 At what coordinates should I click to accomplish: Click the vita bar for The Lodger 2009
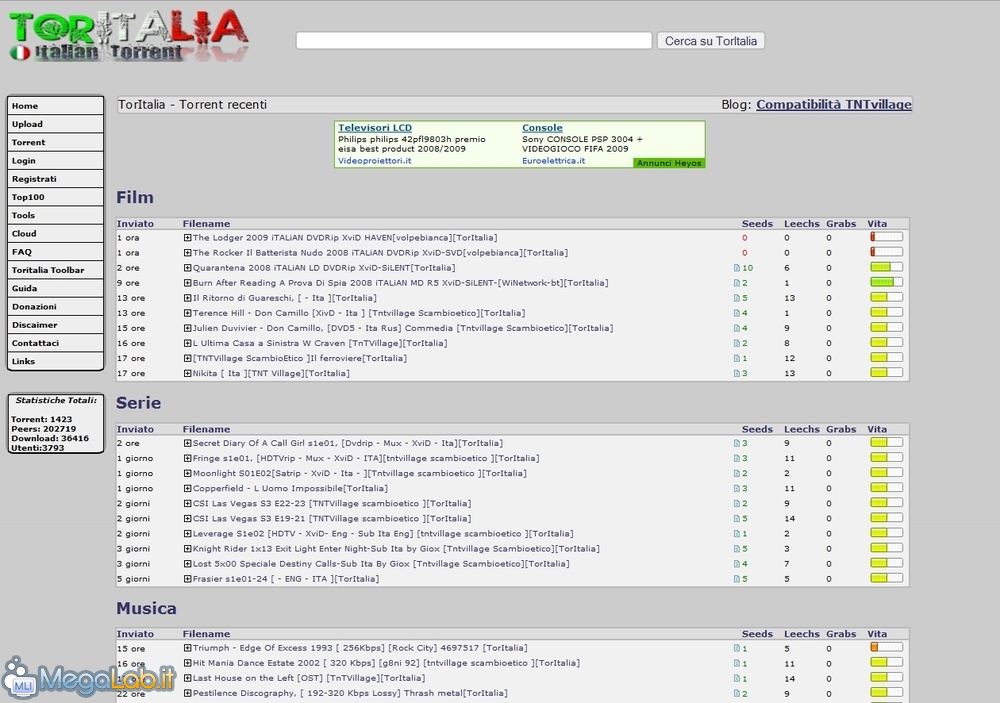point(886,237)
